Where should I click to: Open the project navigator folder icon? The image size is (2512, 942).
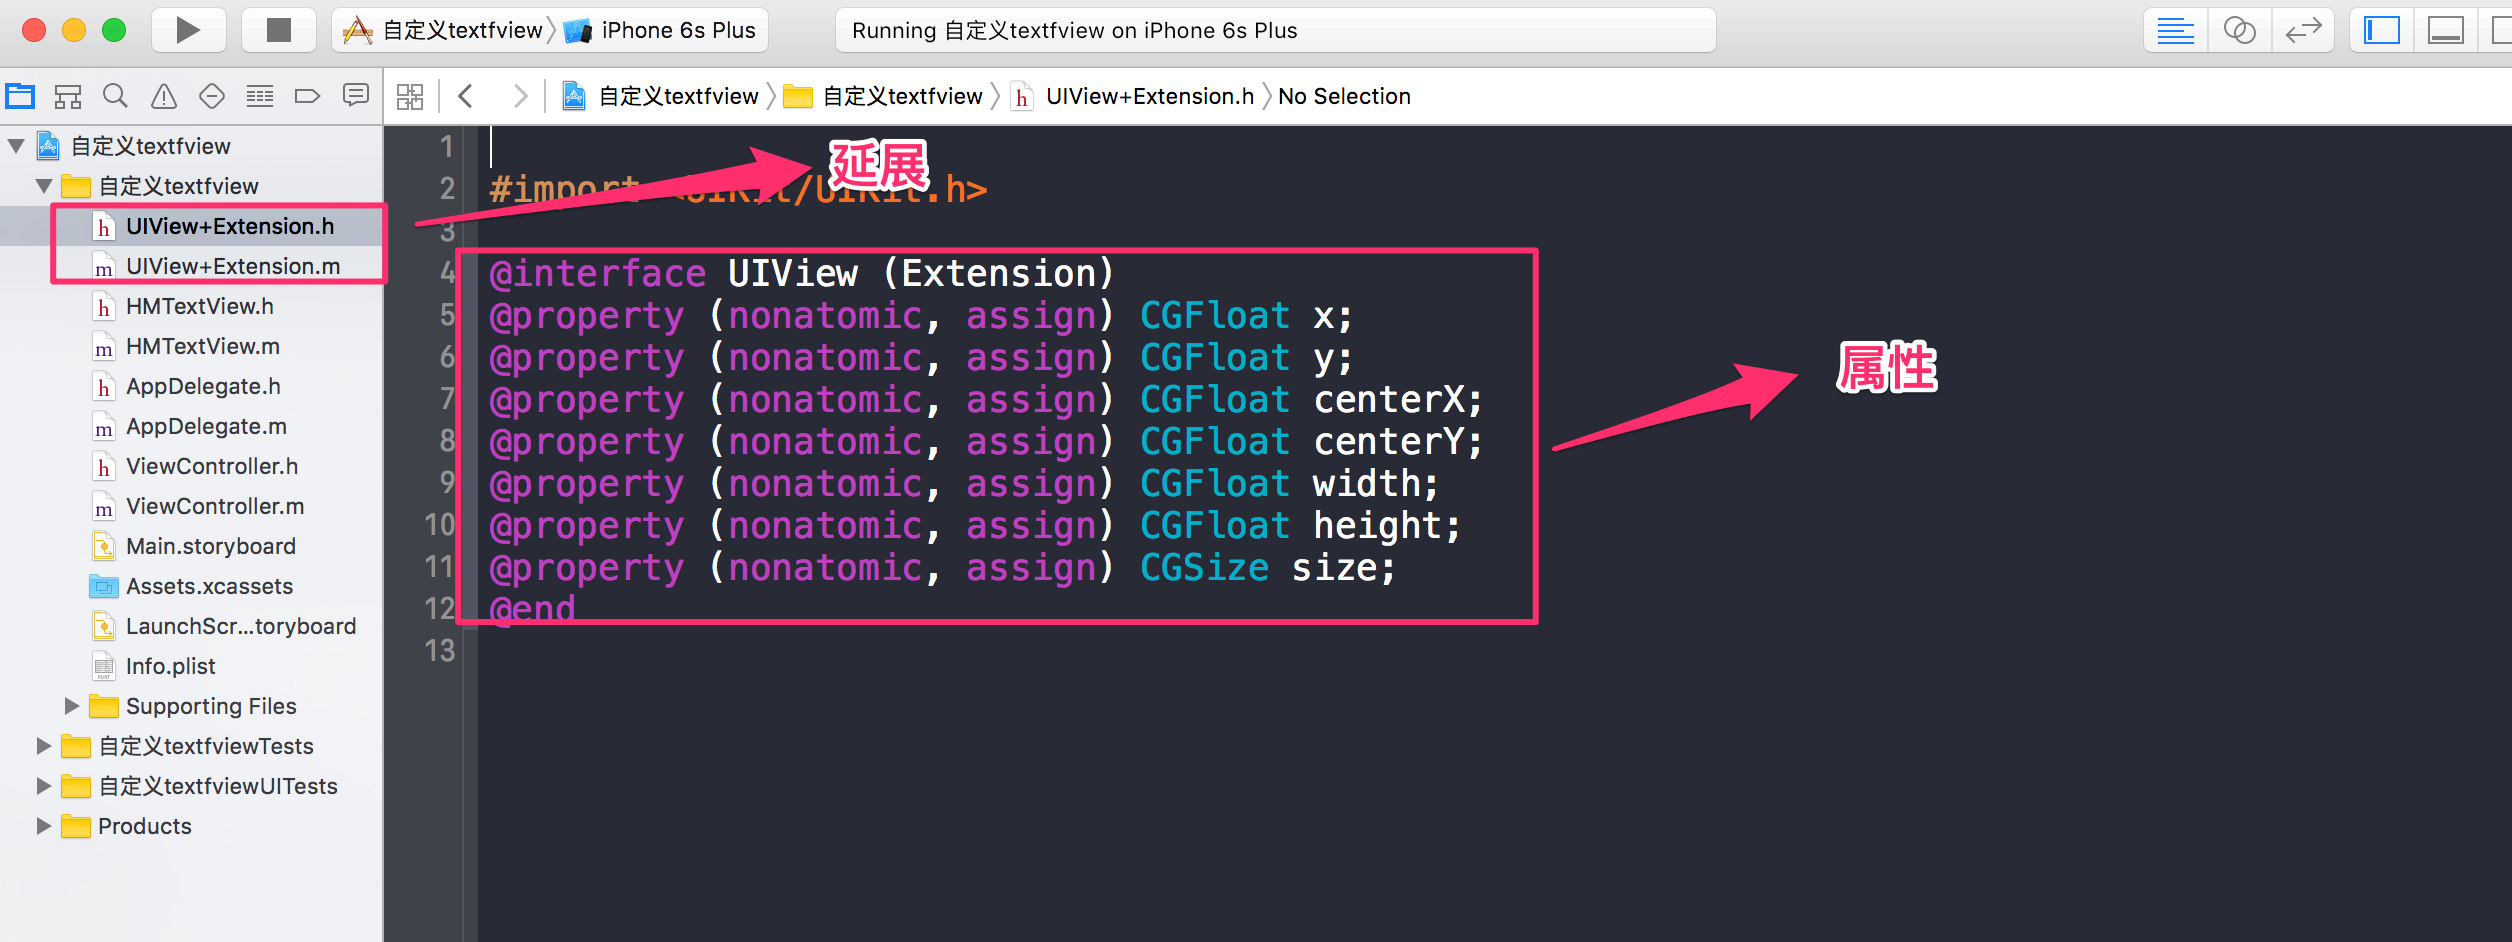click(20, 96)
